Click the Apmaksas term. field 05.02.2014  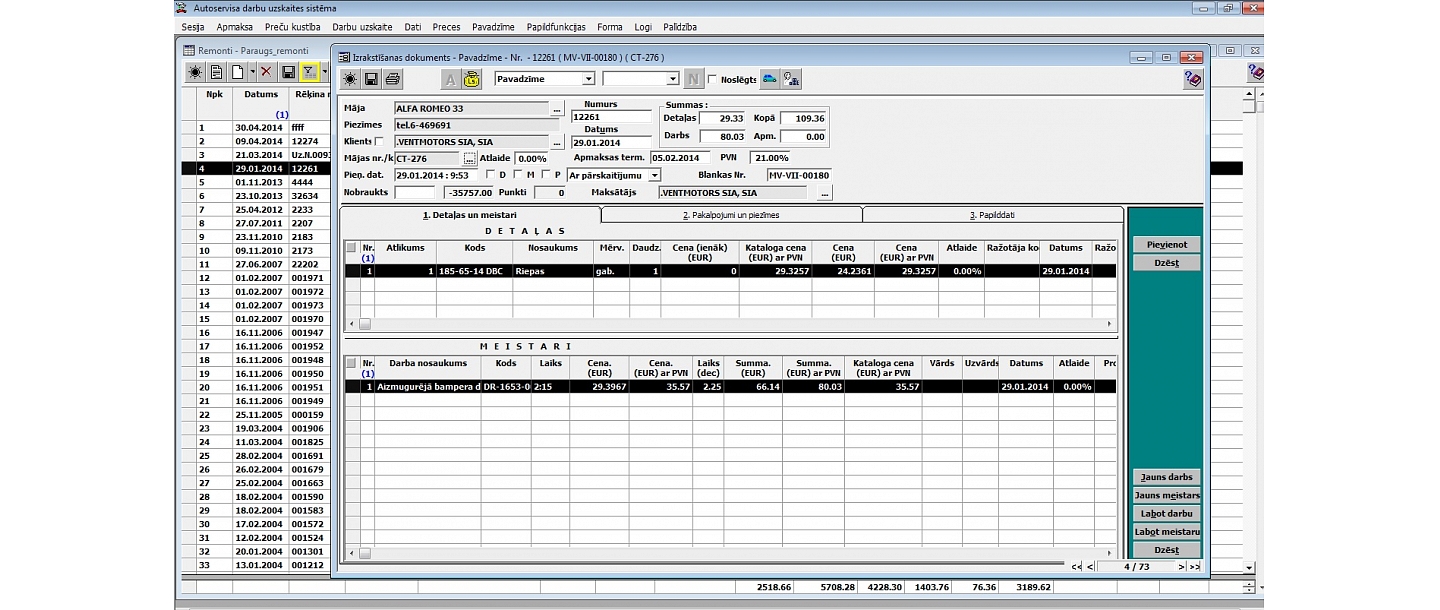680,158
